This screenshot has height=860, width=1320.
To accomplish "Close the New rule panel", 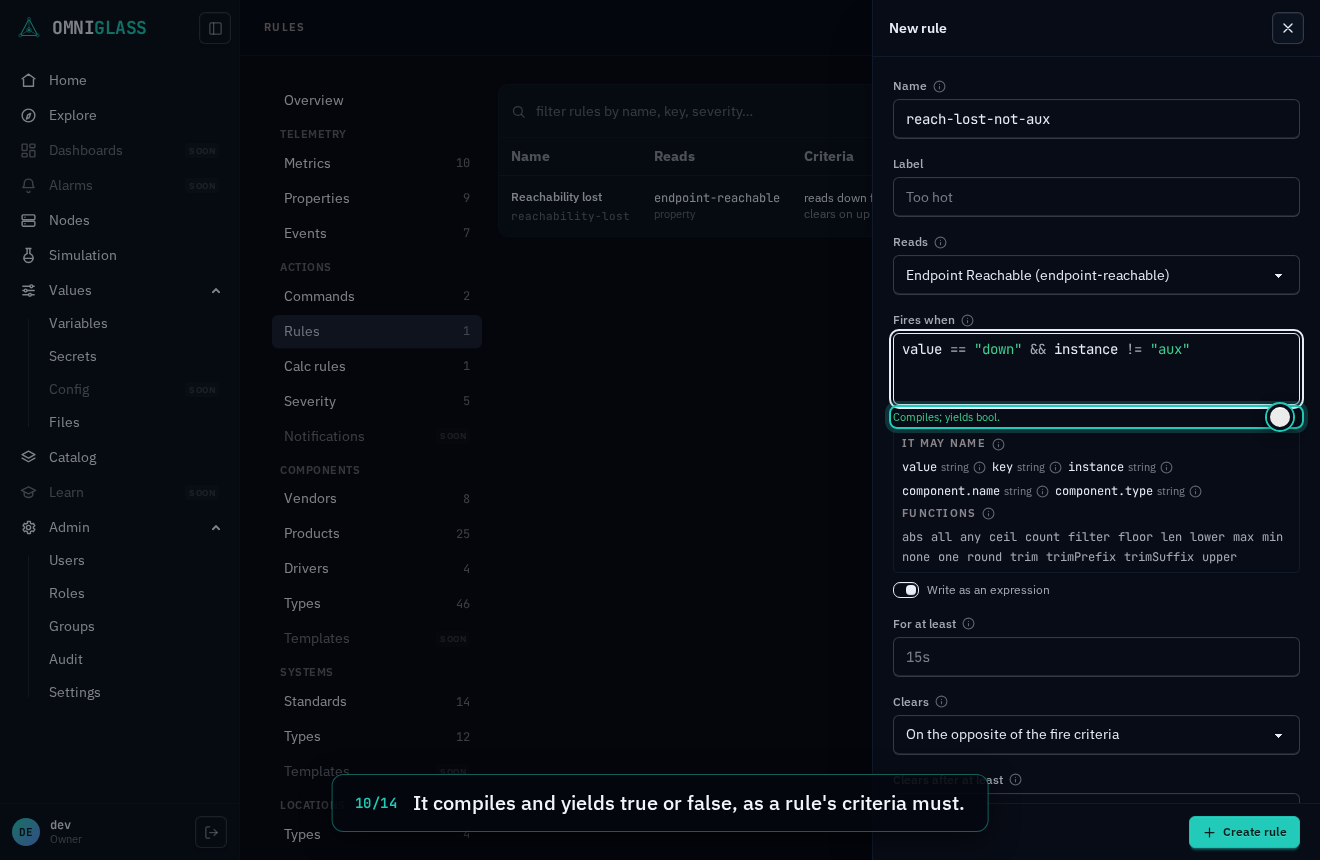I will click(x=1288, y=28).
